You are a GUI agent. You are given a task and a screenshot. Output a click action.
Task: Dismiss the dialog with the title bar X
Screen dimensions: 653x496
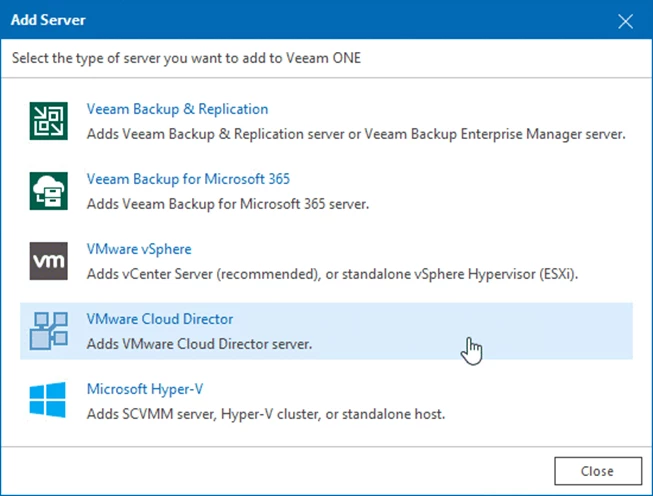pyautogui.click(x=626, y=21)
